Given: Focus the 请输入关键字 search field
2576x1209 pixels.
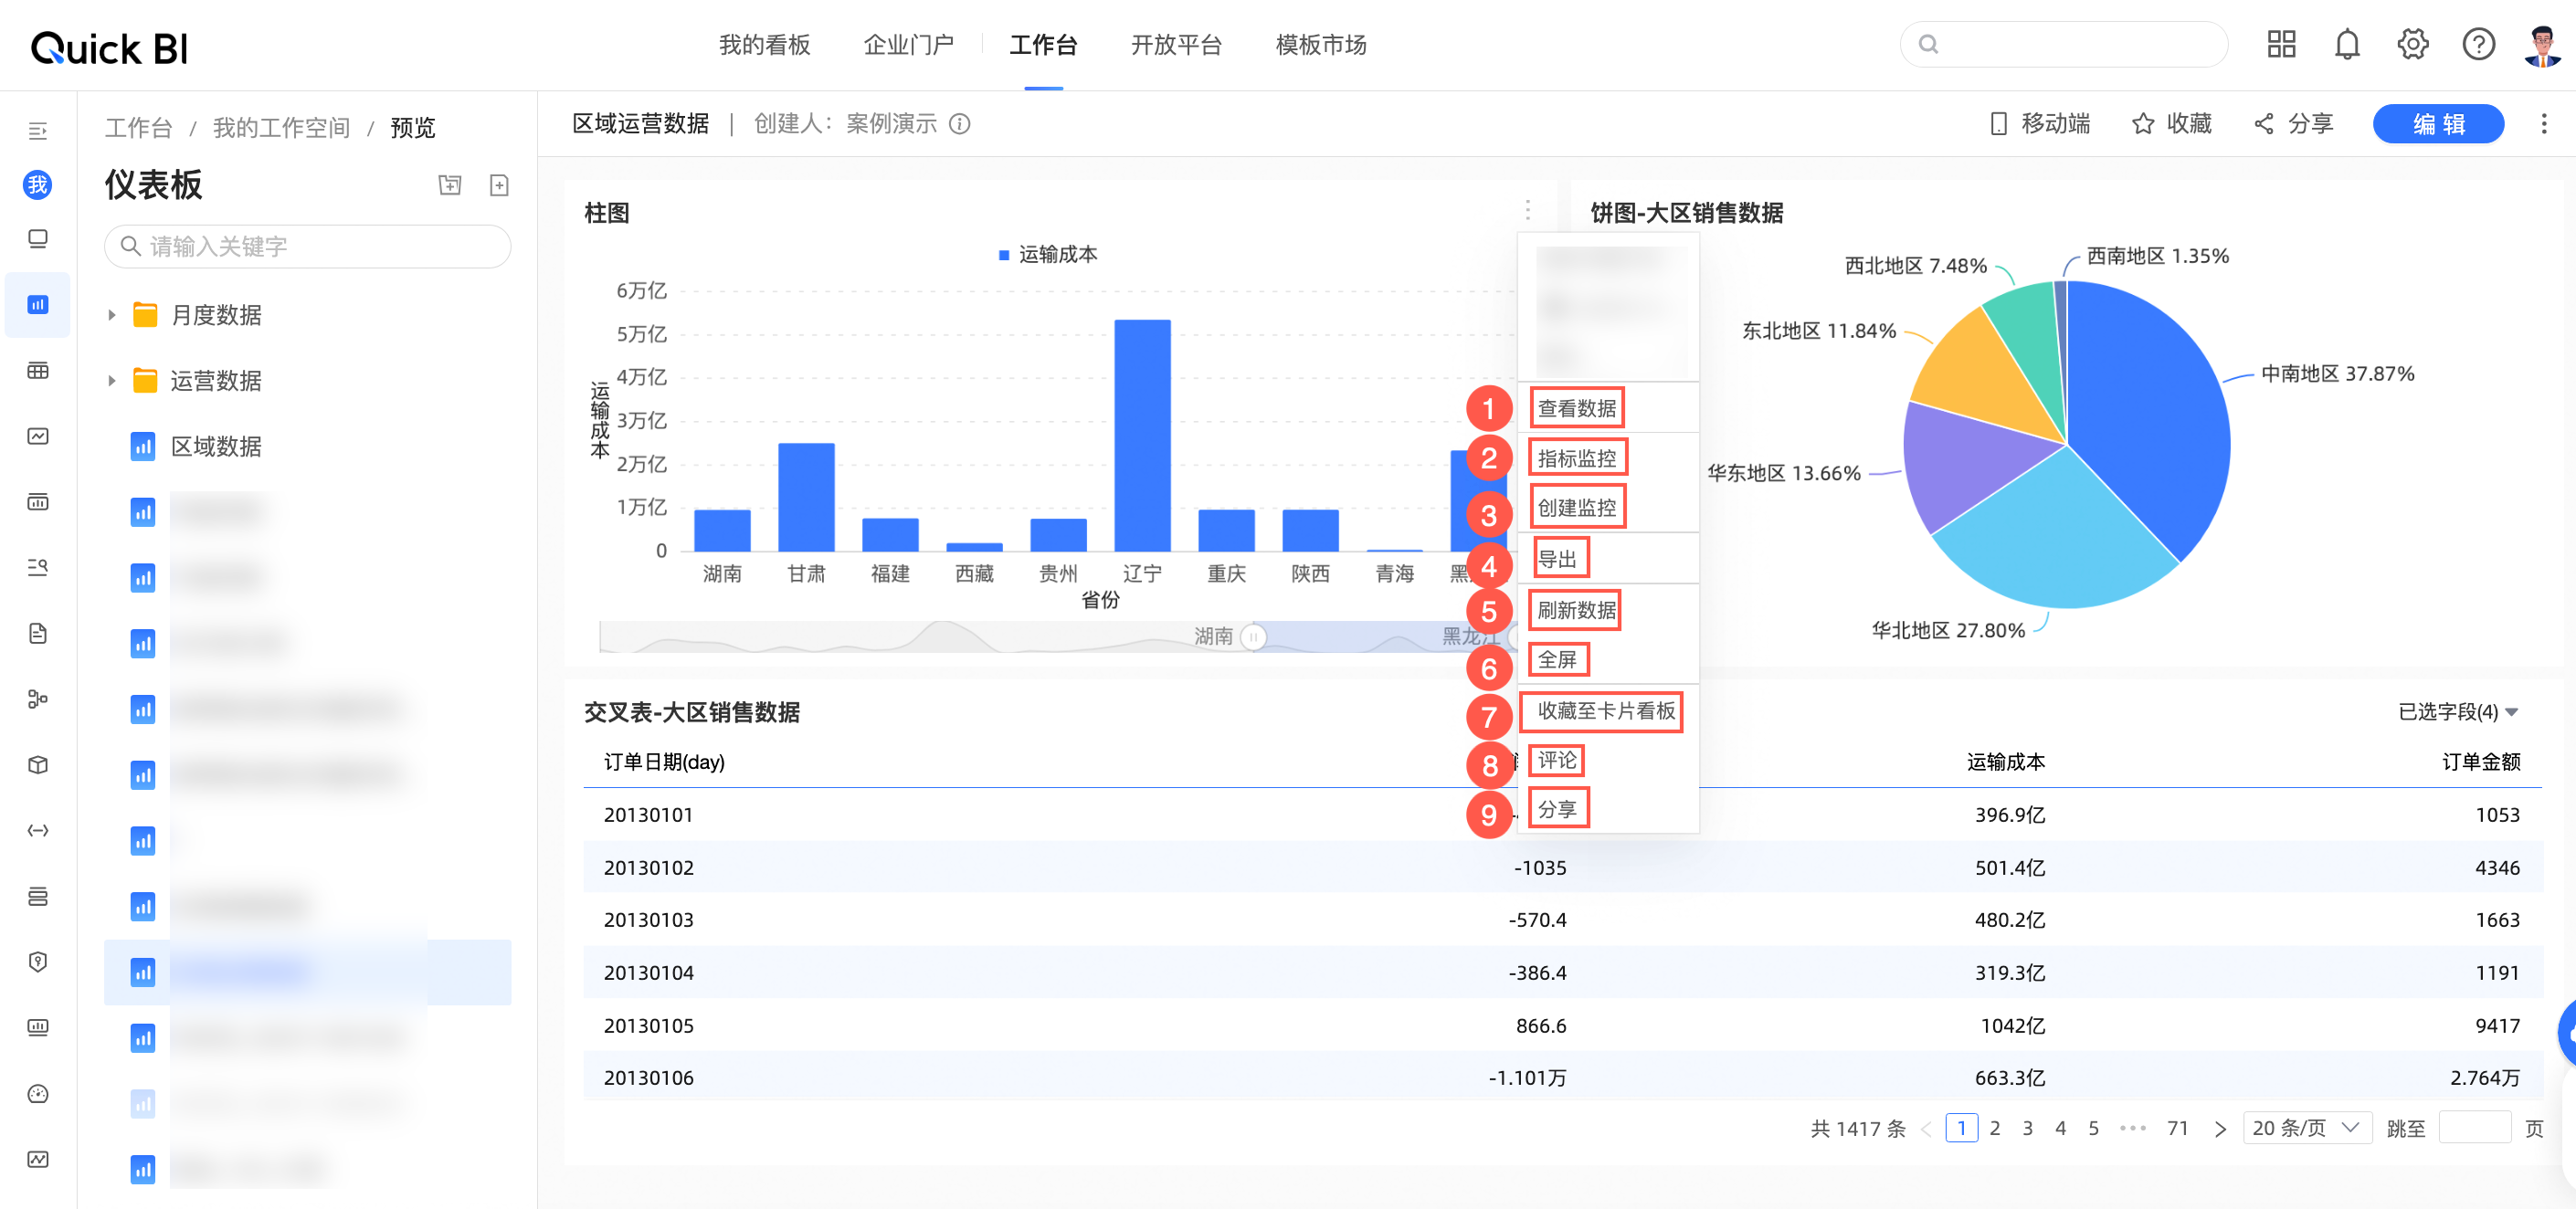Looking at the screenshot, I should 307,246.
